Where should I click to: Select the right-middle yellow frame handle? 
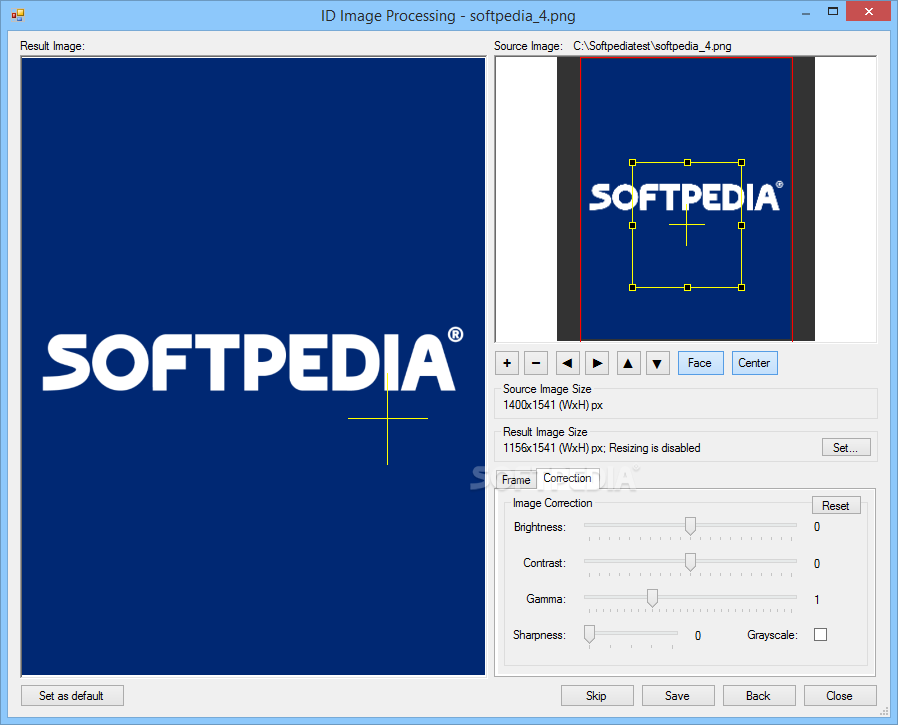pos(742,226)
